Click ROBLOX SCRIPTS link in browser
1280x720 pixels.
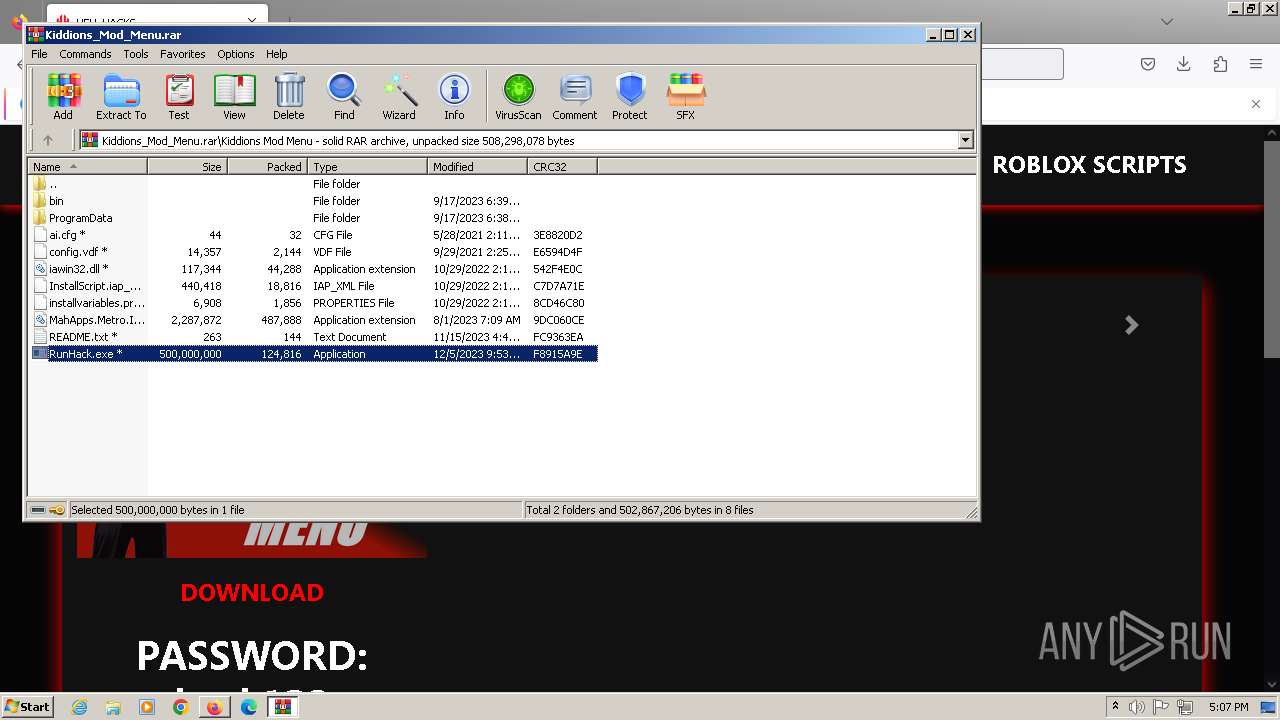pos(1089,165)
